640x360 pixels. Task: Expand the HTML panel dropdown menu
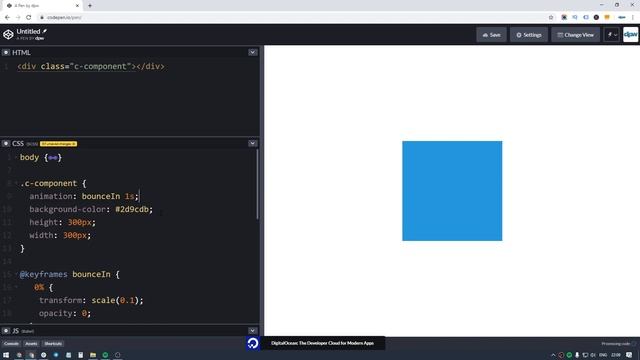click(x=253, y=52)
